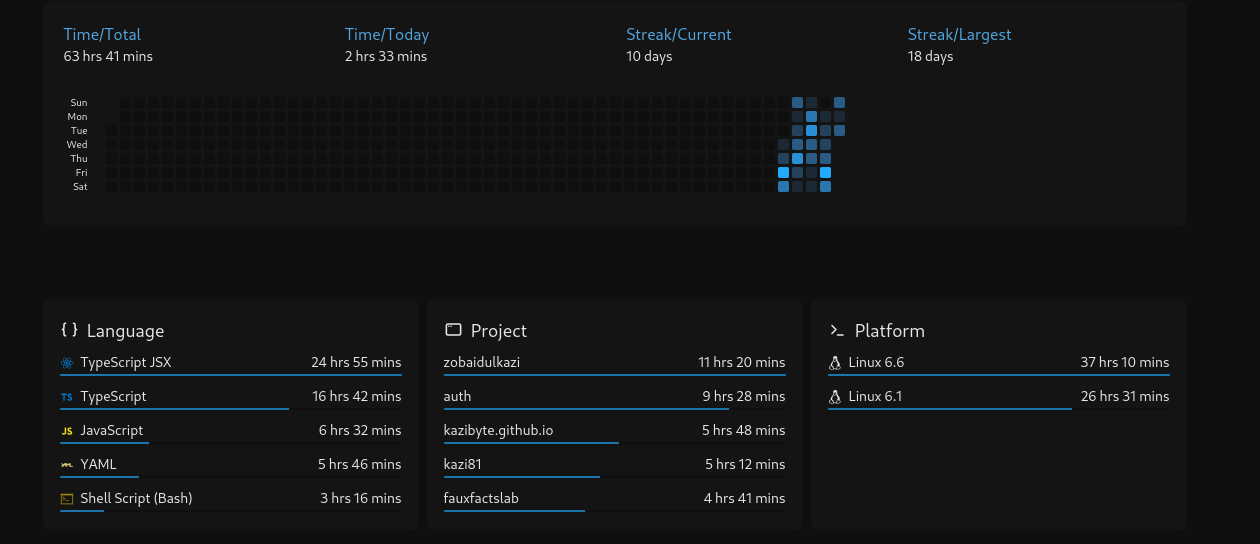Screen dimensions: 1260x544
Task: Click the Linux 6.6 penguin icon
Action: point(835,363)
